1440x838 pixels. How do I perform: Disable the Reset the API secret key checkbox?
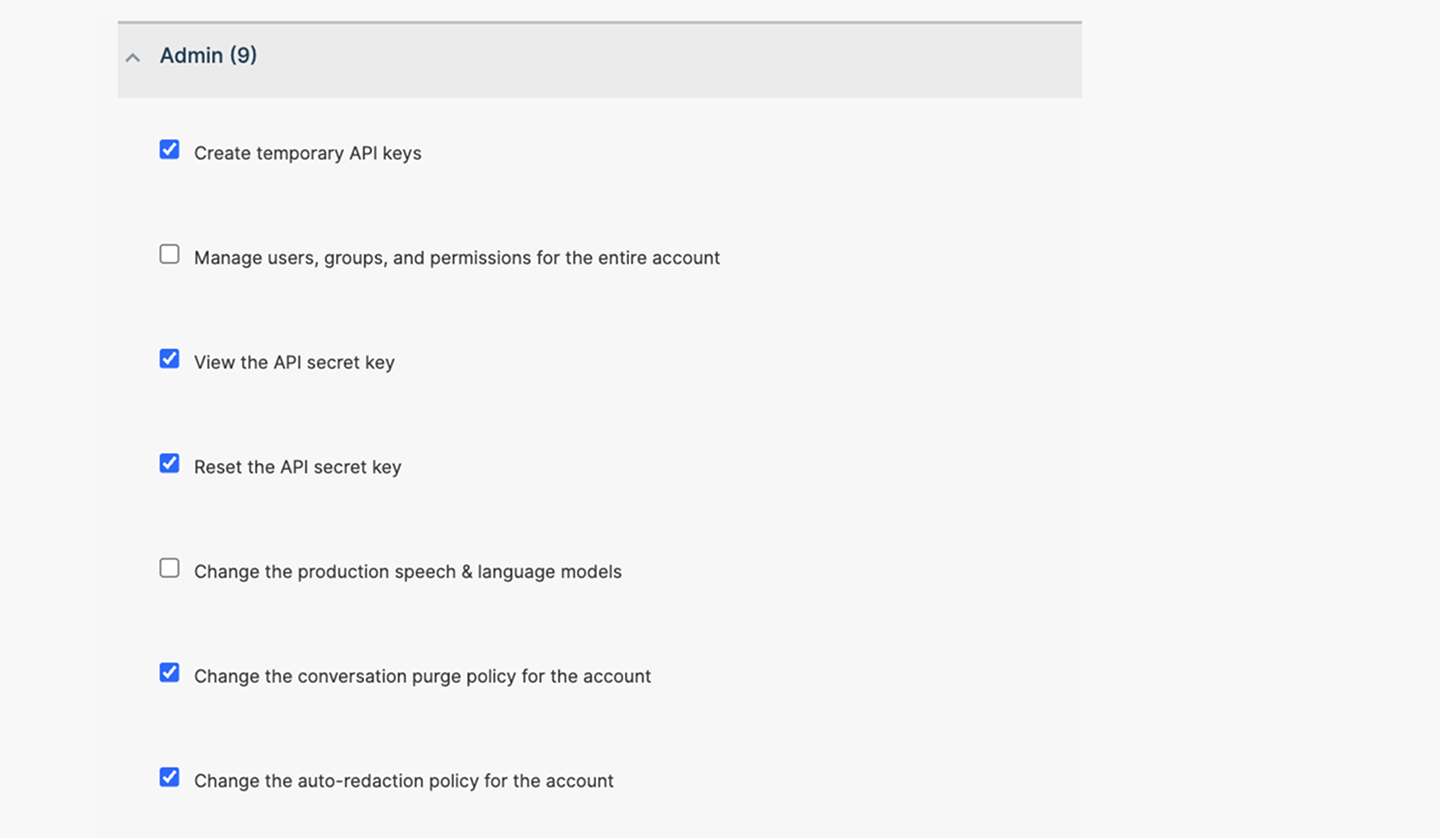point(170,464)
